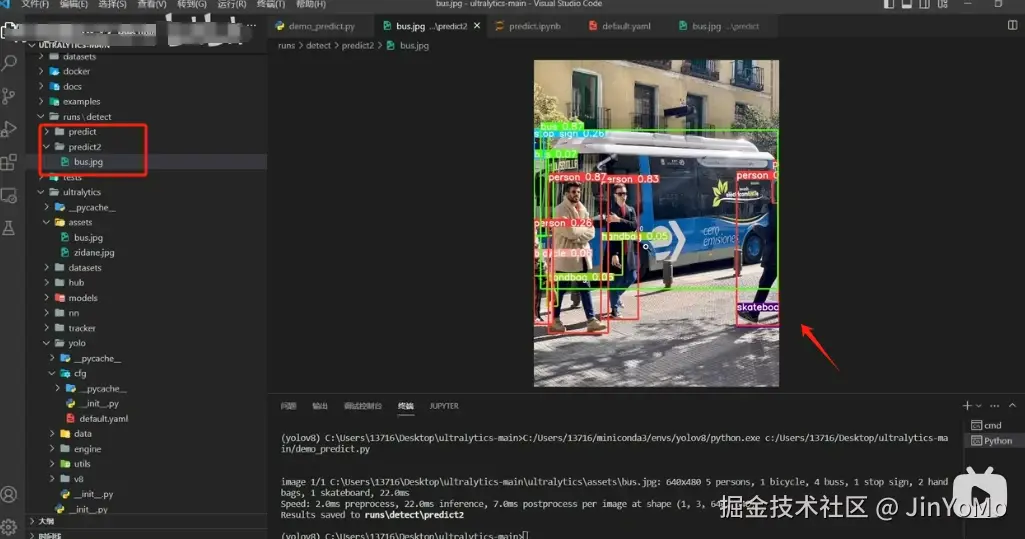1025x539 pixels.
Task: Collapse the predict2 folder
Action: [x=46, y=147]
